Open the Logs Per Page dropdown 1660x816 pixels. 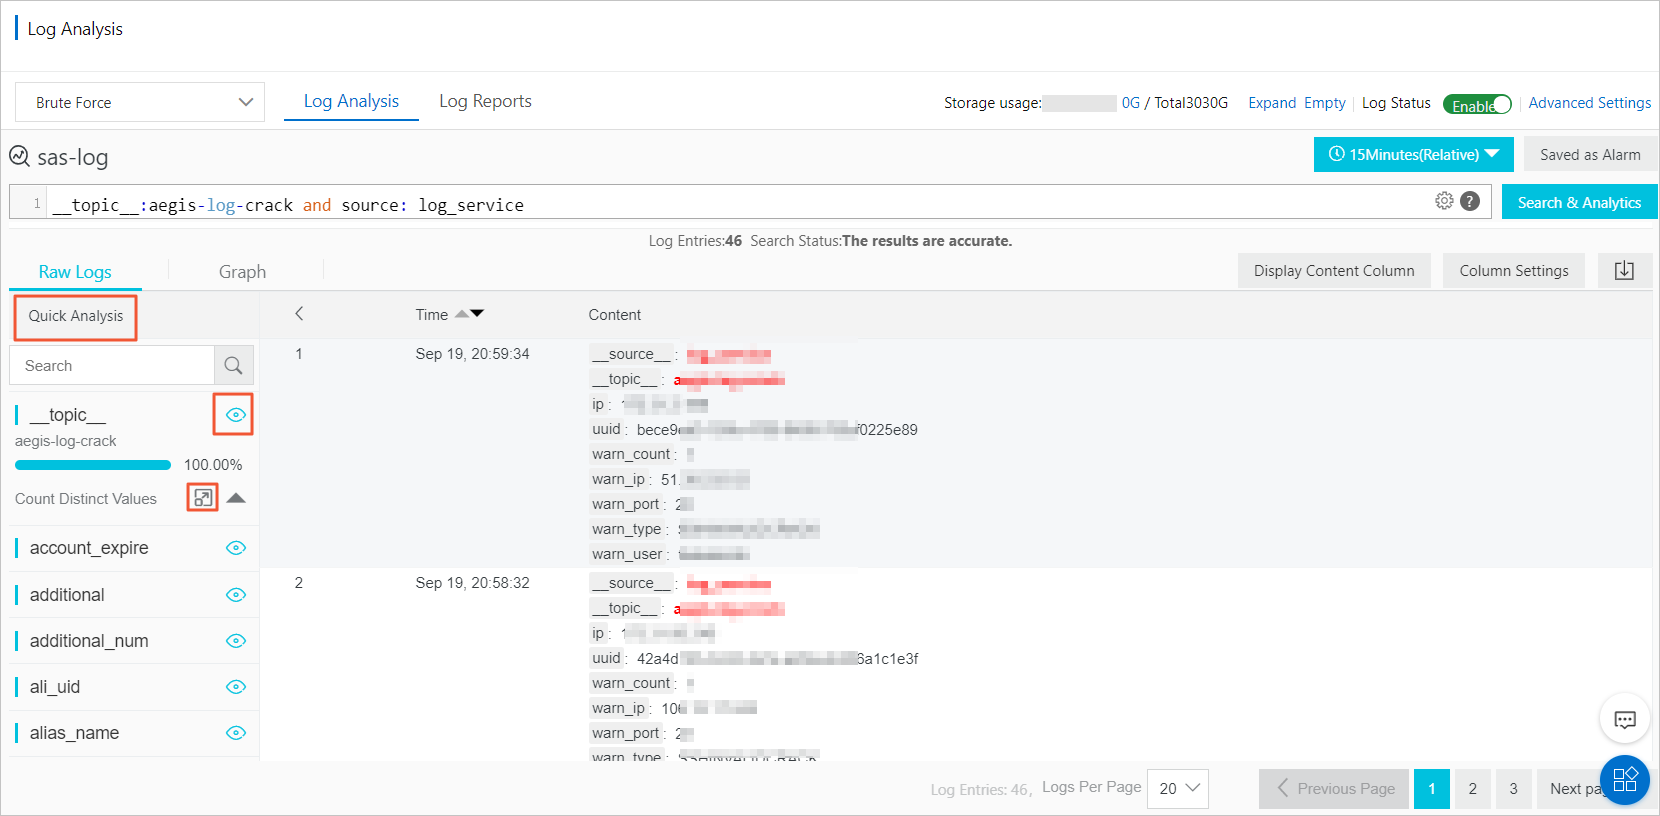click(1178, 788)
